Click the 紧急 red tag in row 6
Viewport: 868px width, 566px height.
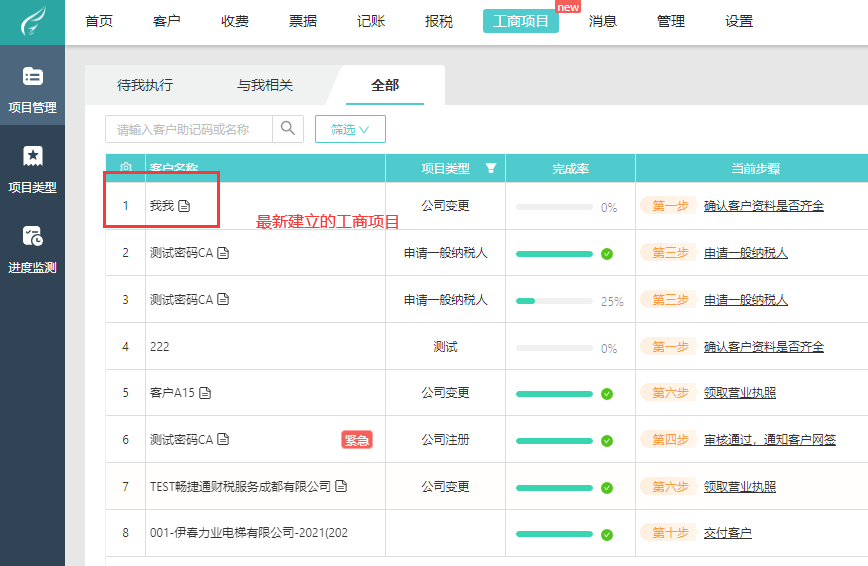tap(357, 440)
